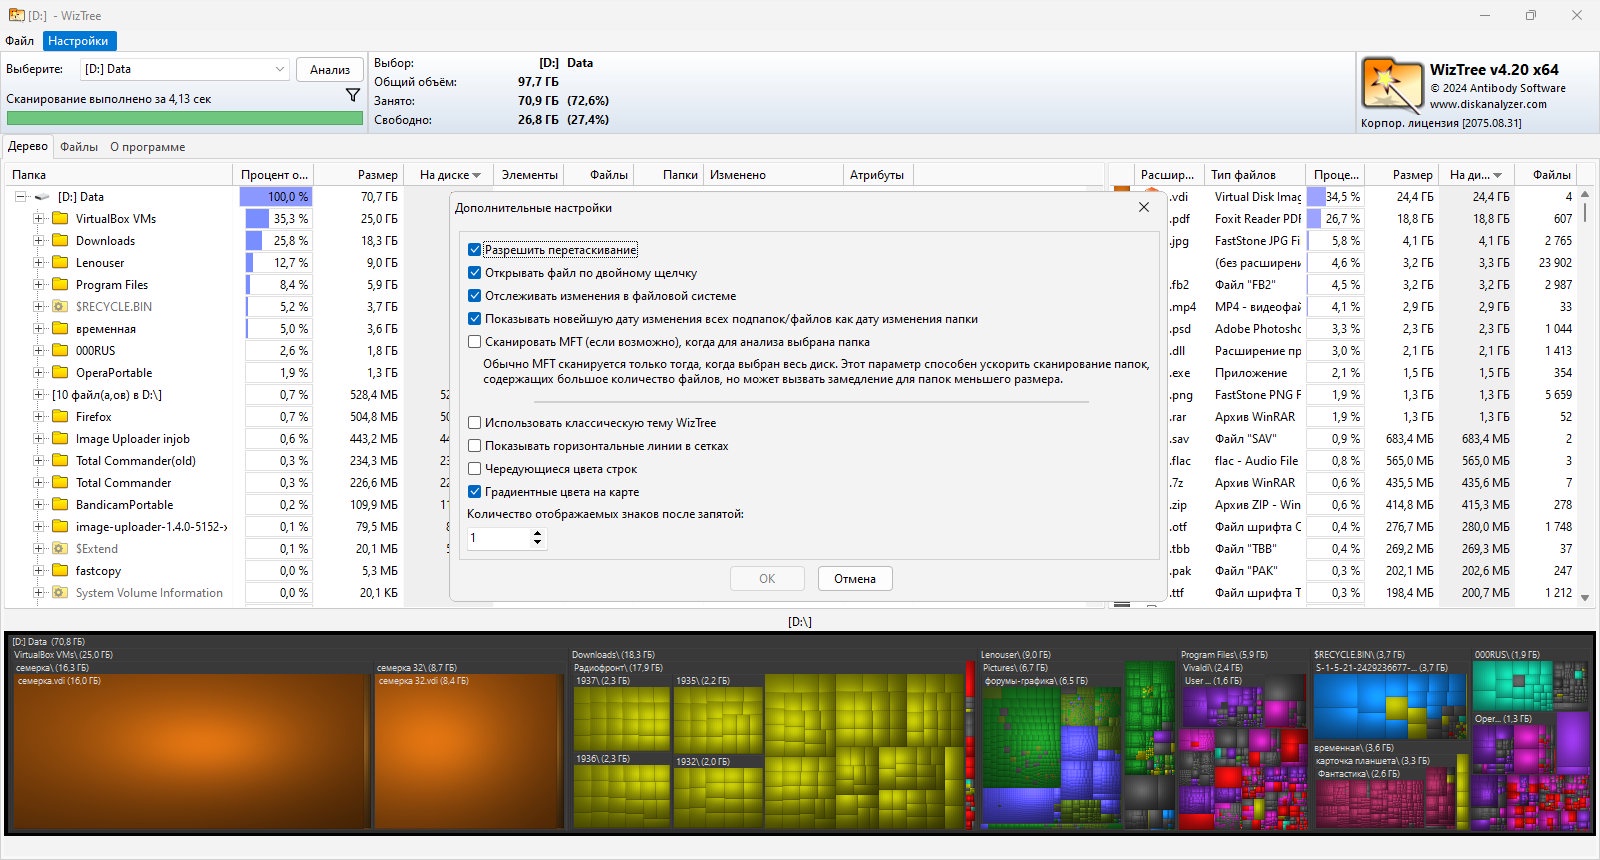
Task: Expand the VirtualBox VMs tree node
Action: [38, 218]
